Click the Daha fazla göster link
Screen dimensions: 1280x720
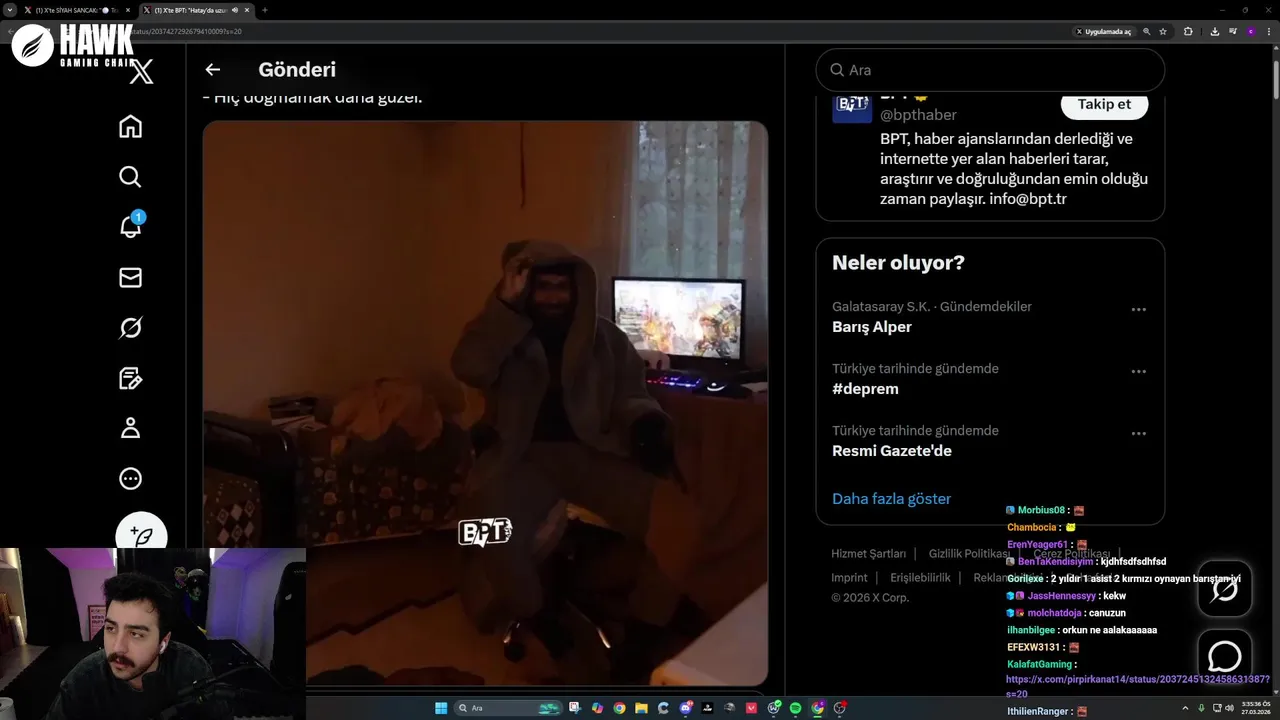click(891, 498)
